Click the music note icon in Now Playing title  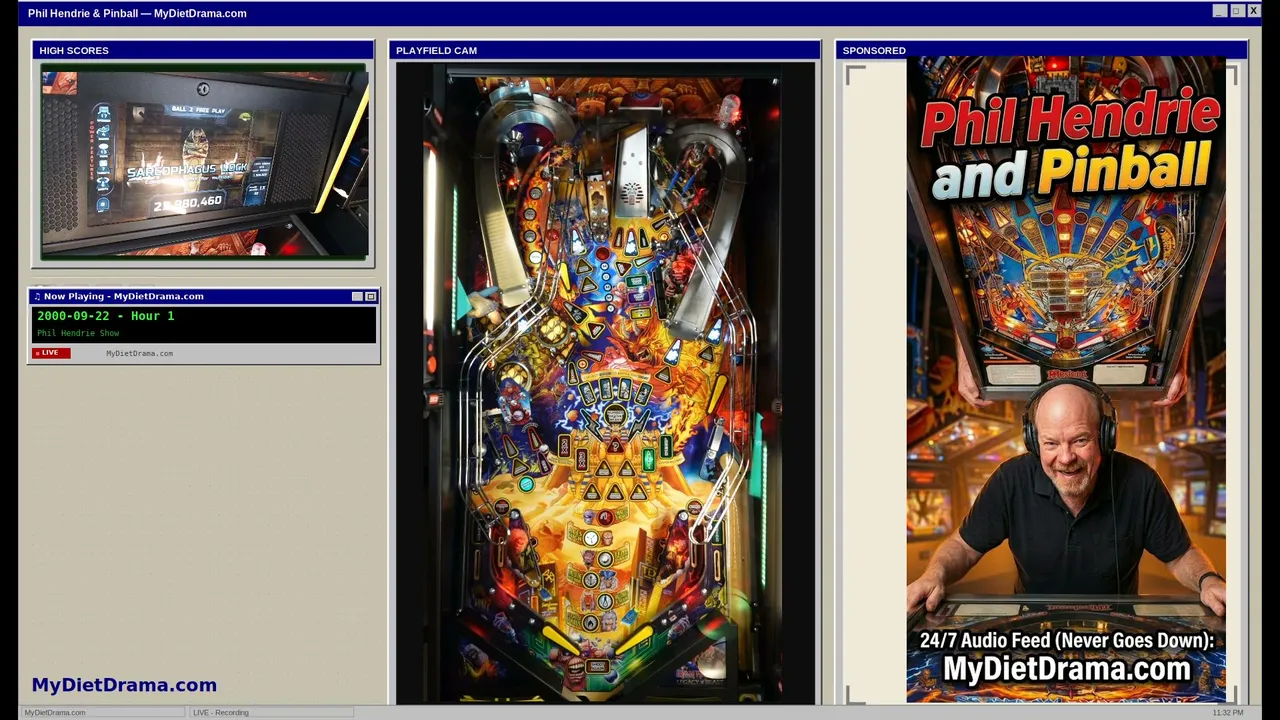point(37,296)
